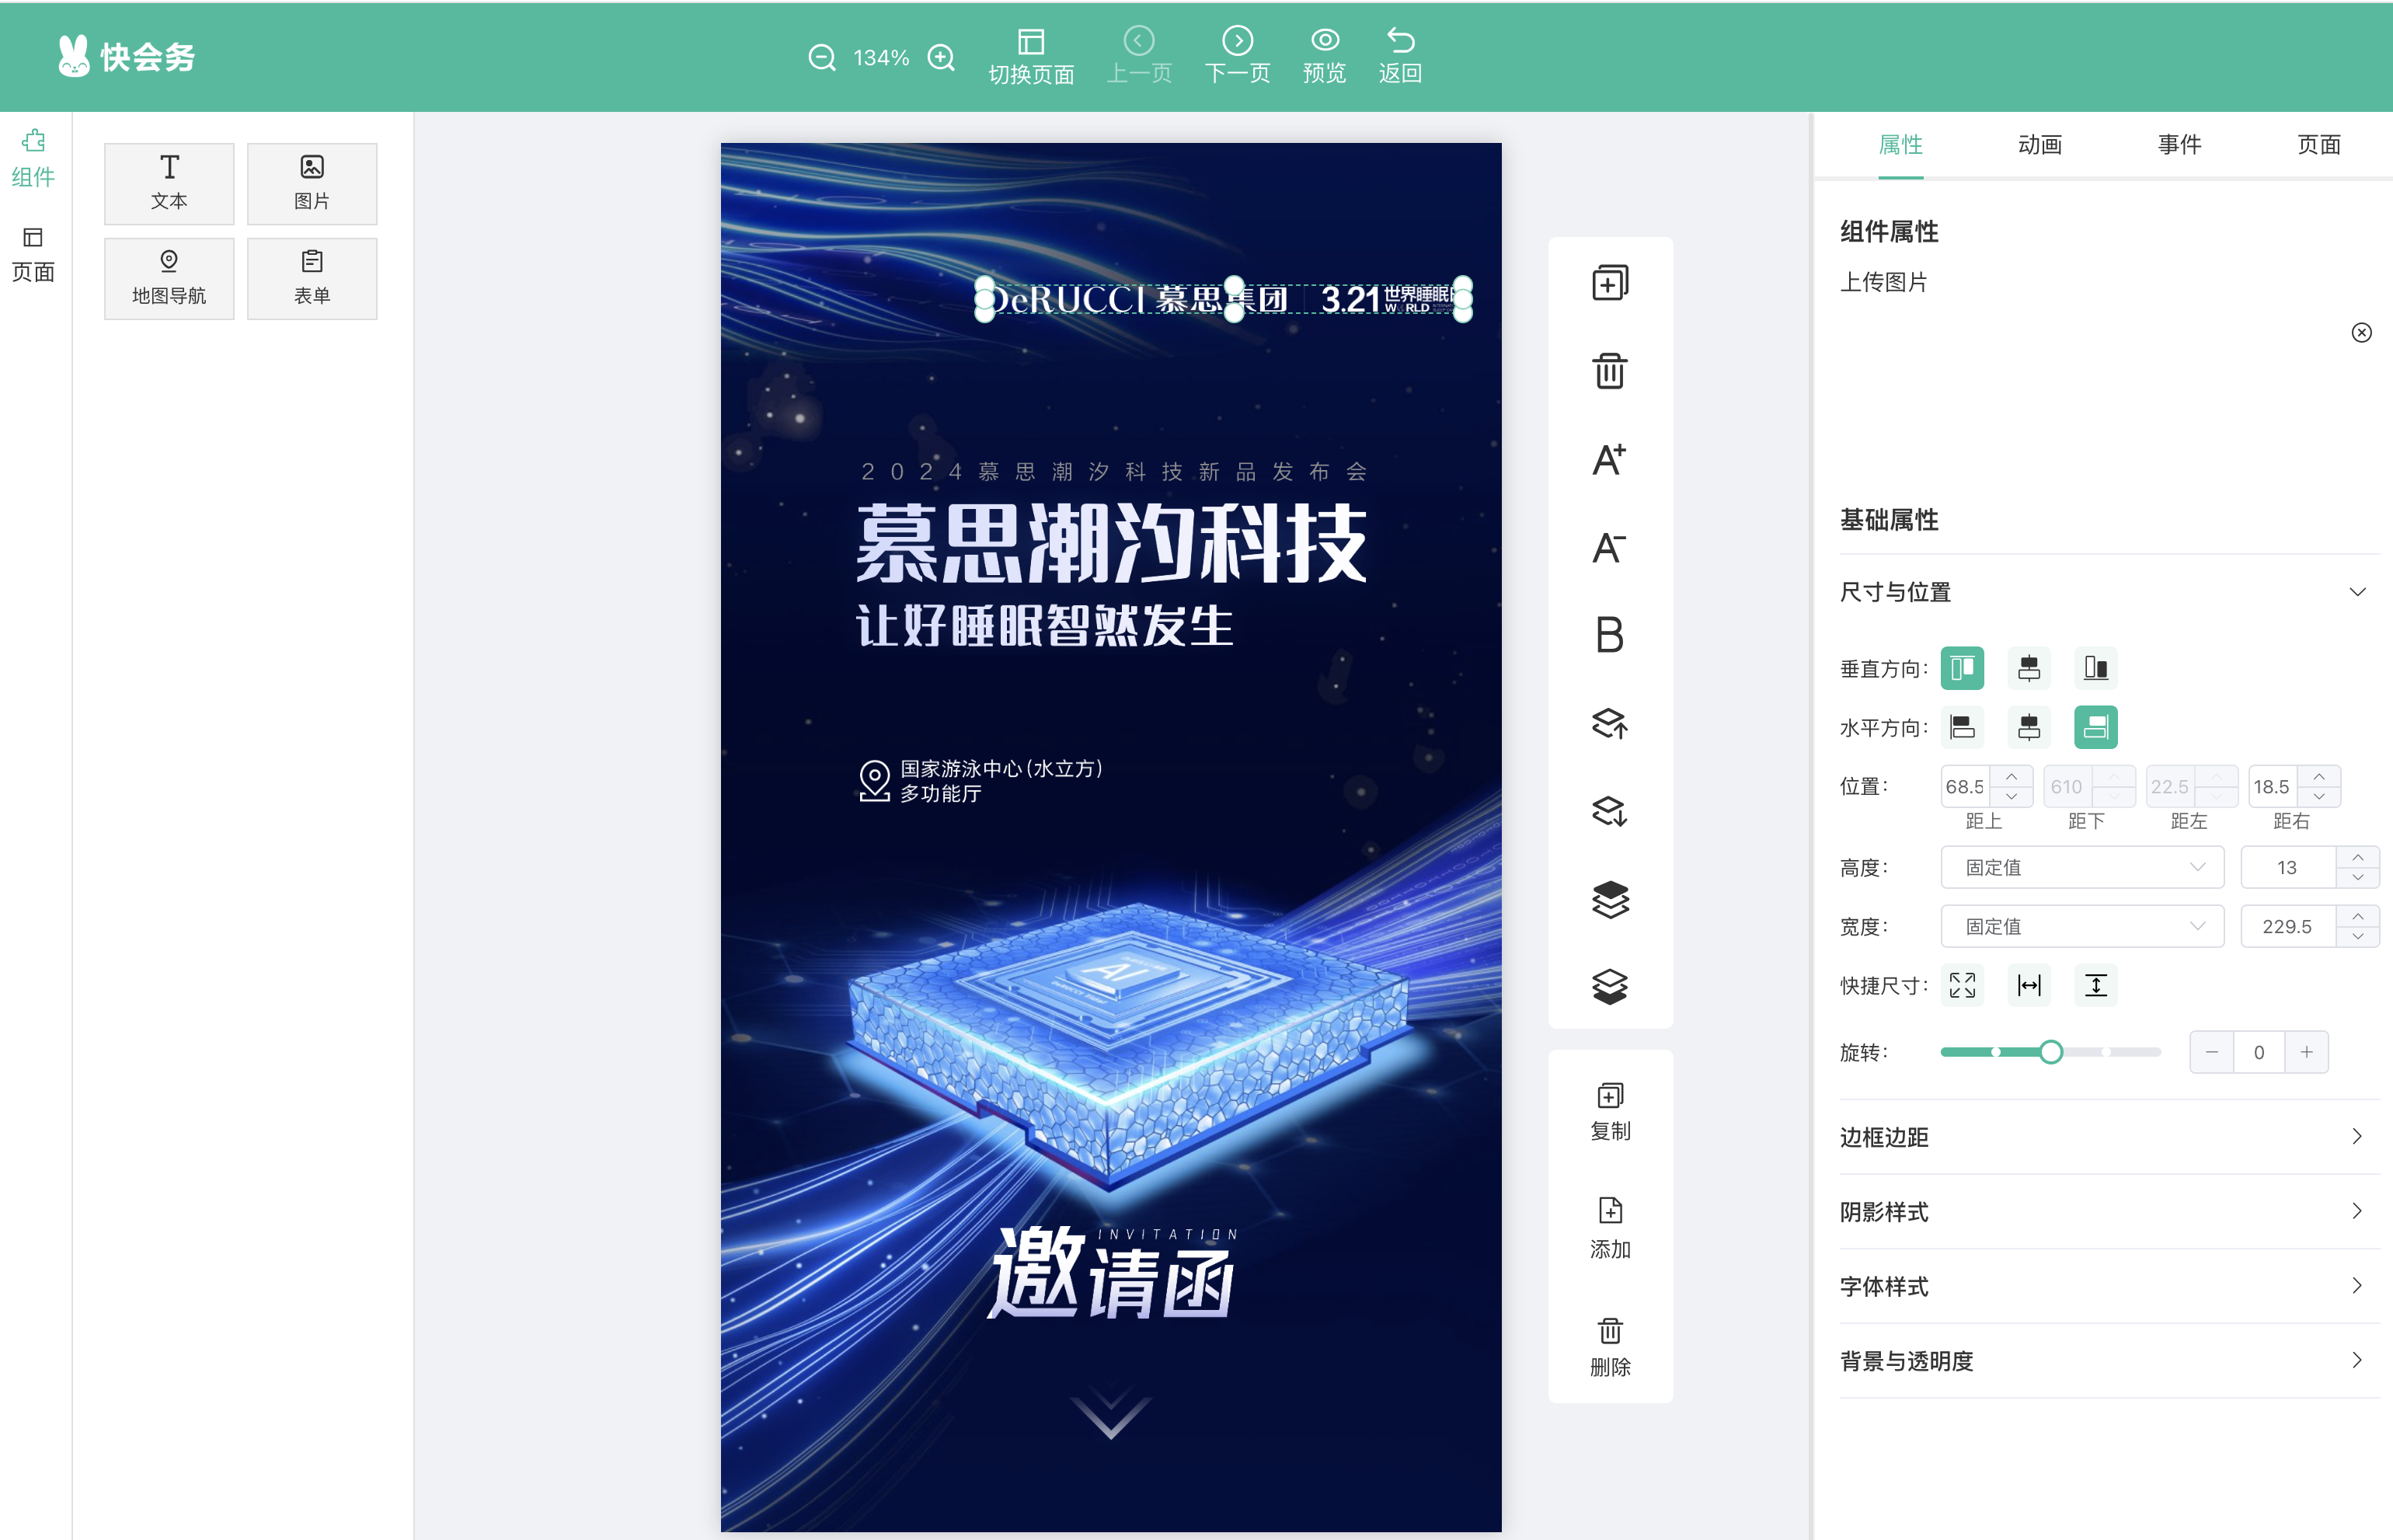Set 水平方向 alignment to left

click(1962, 727)
